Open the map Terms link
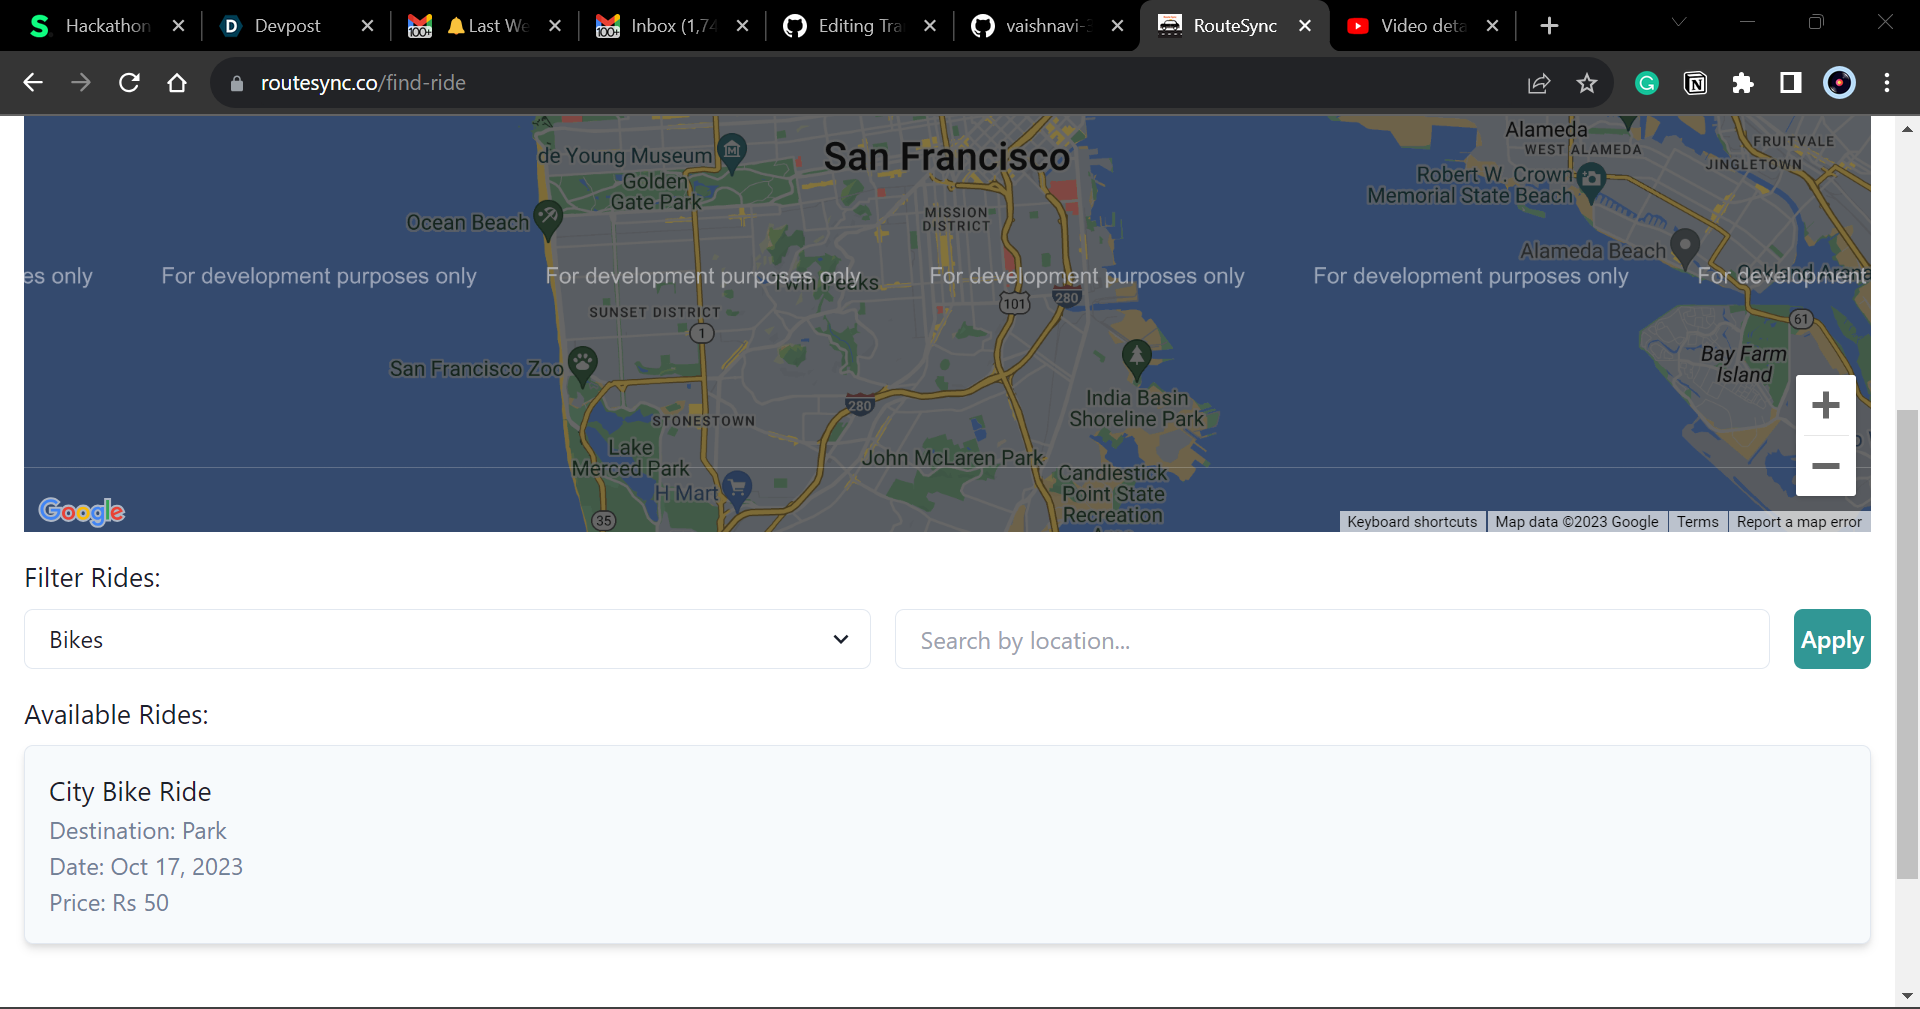The width and height of the screenshot is (1920, 1009). [x=1698, y=522]
